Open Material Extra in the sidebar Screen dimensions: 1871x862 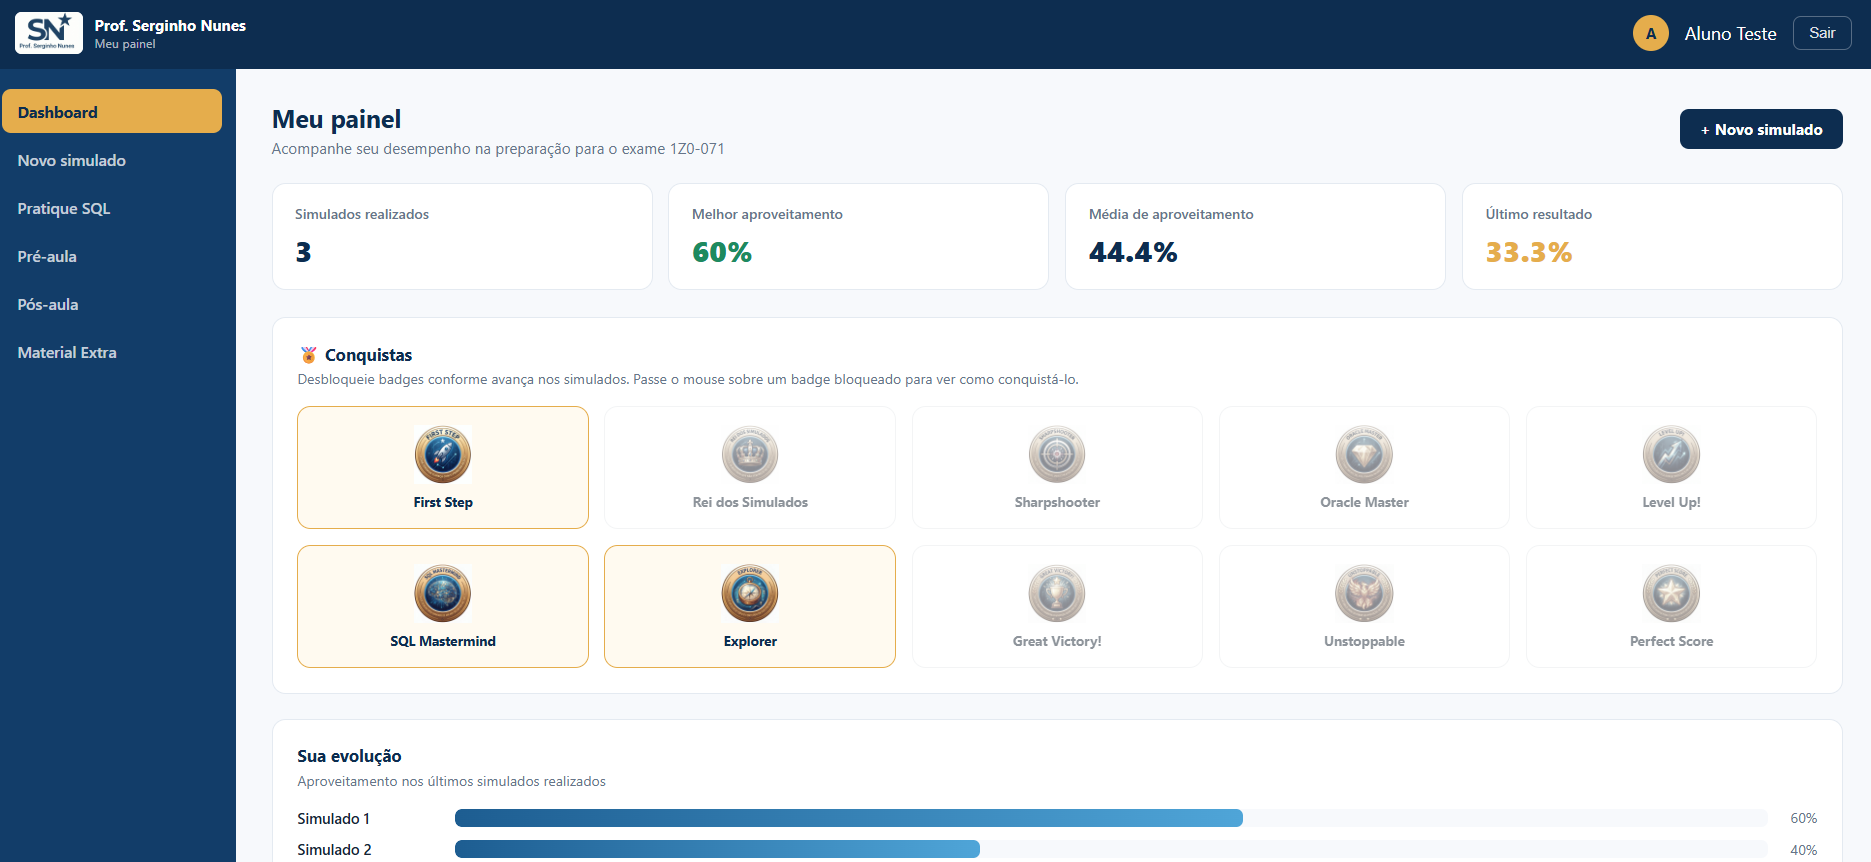pos(112,352)
